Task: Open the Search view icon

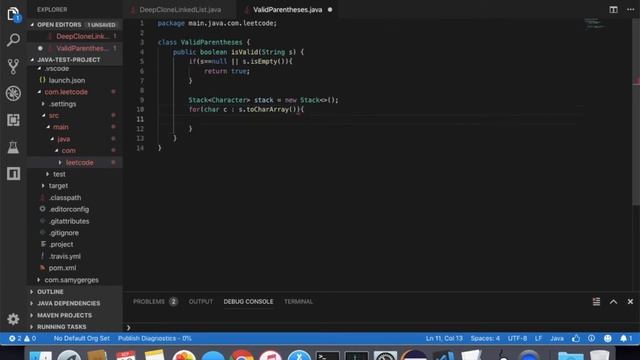Action: point(13,40)
